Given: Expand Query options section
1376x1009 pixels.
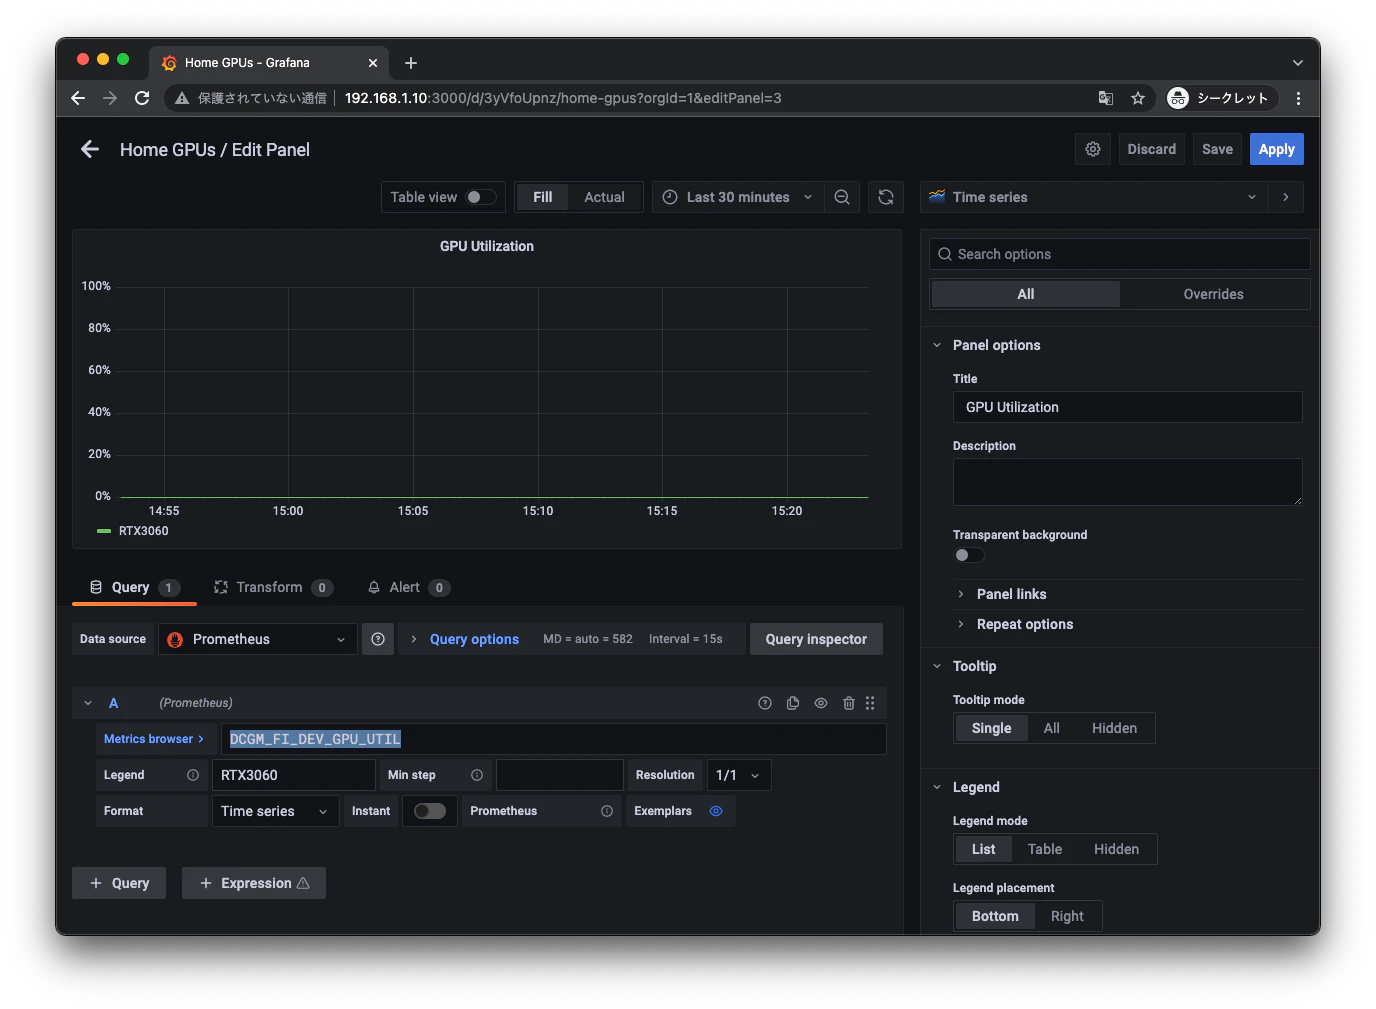Looking at the screenshot, I should [474, 639].
